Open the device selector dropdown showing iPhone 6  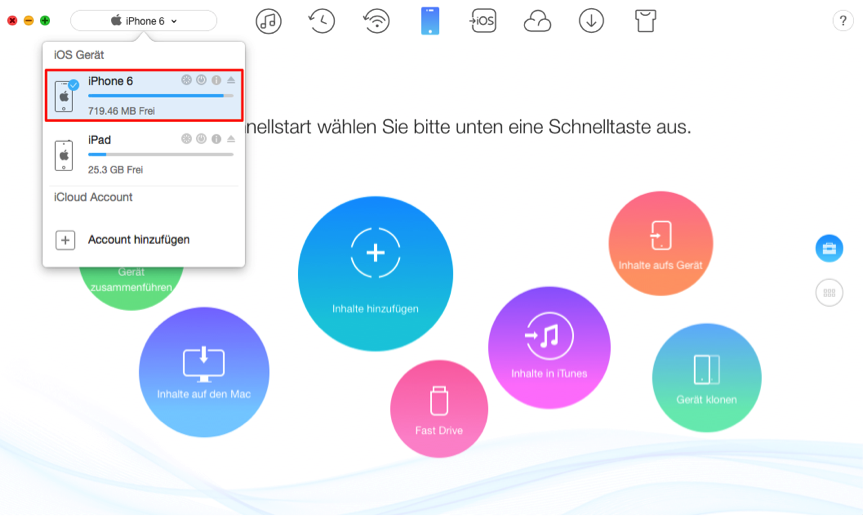pos(144,21)
